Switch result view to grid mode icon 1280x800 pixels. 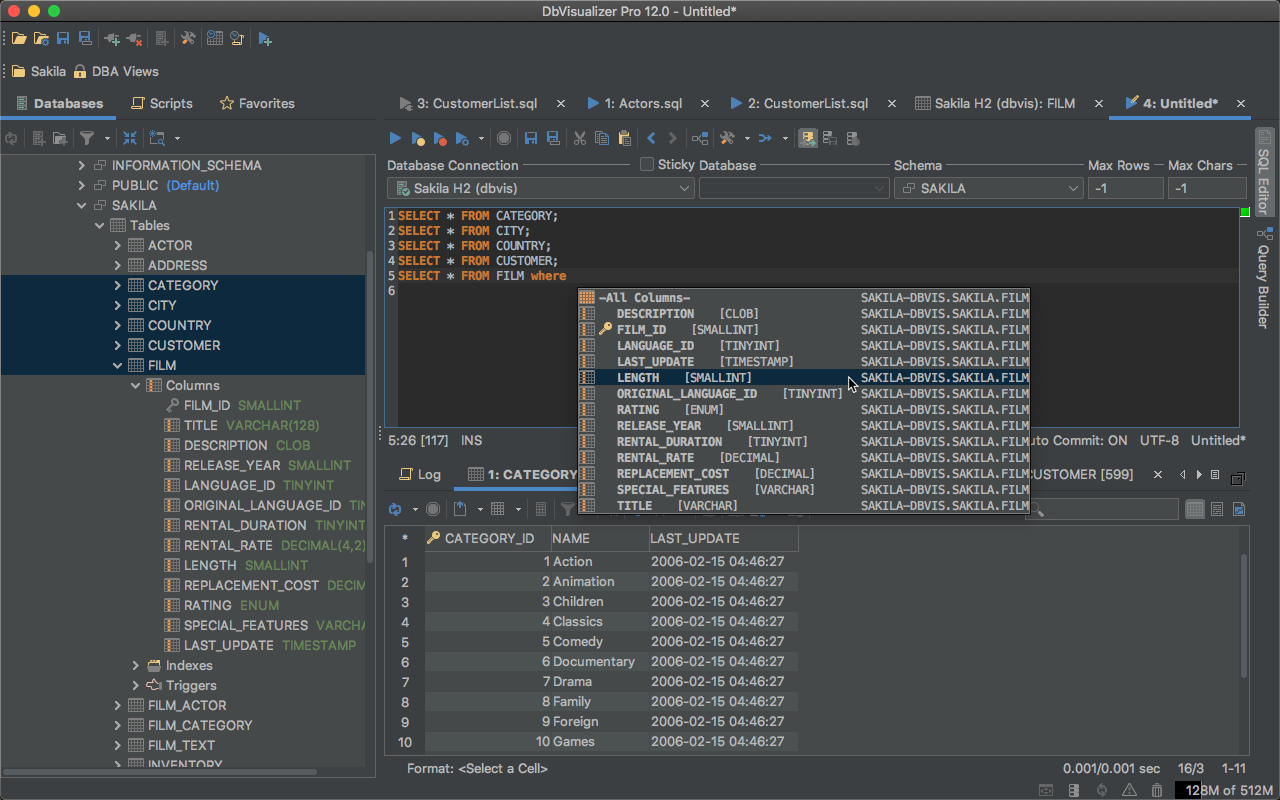pos(1194,509)
